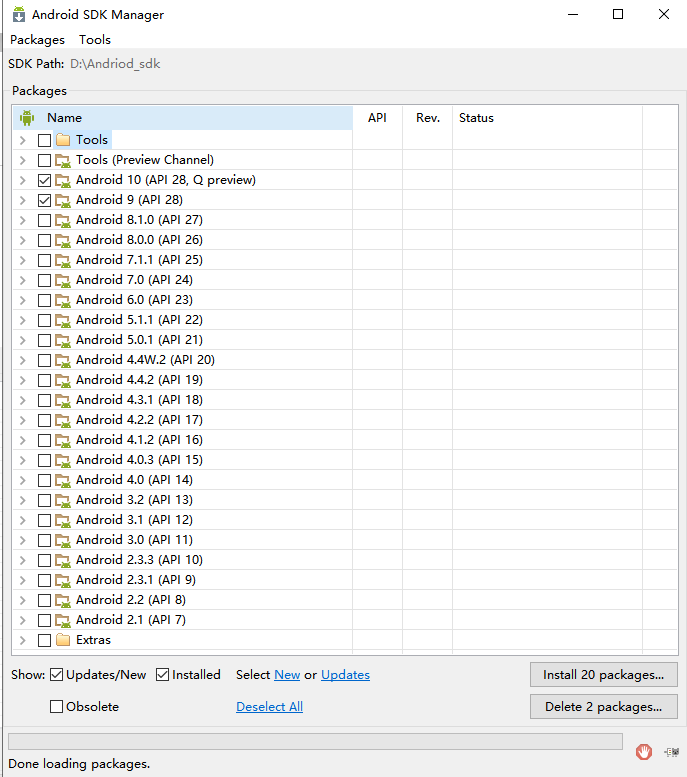687x777 pixels.
Task: Click the Rev. column header
Action: coord(428,118)
